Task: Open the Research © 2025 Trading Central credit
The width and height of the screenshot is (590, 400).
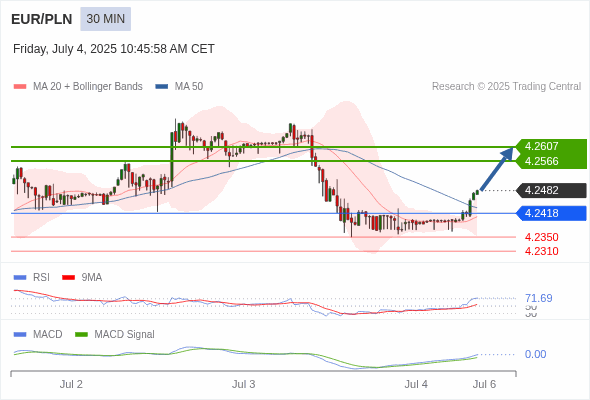Action: (x=506, y=87)
